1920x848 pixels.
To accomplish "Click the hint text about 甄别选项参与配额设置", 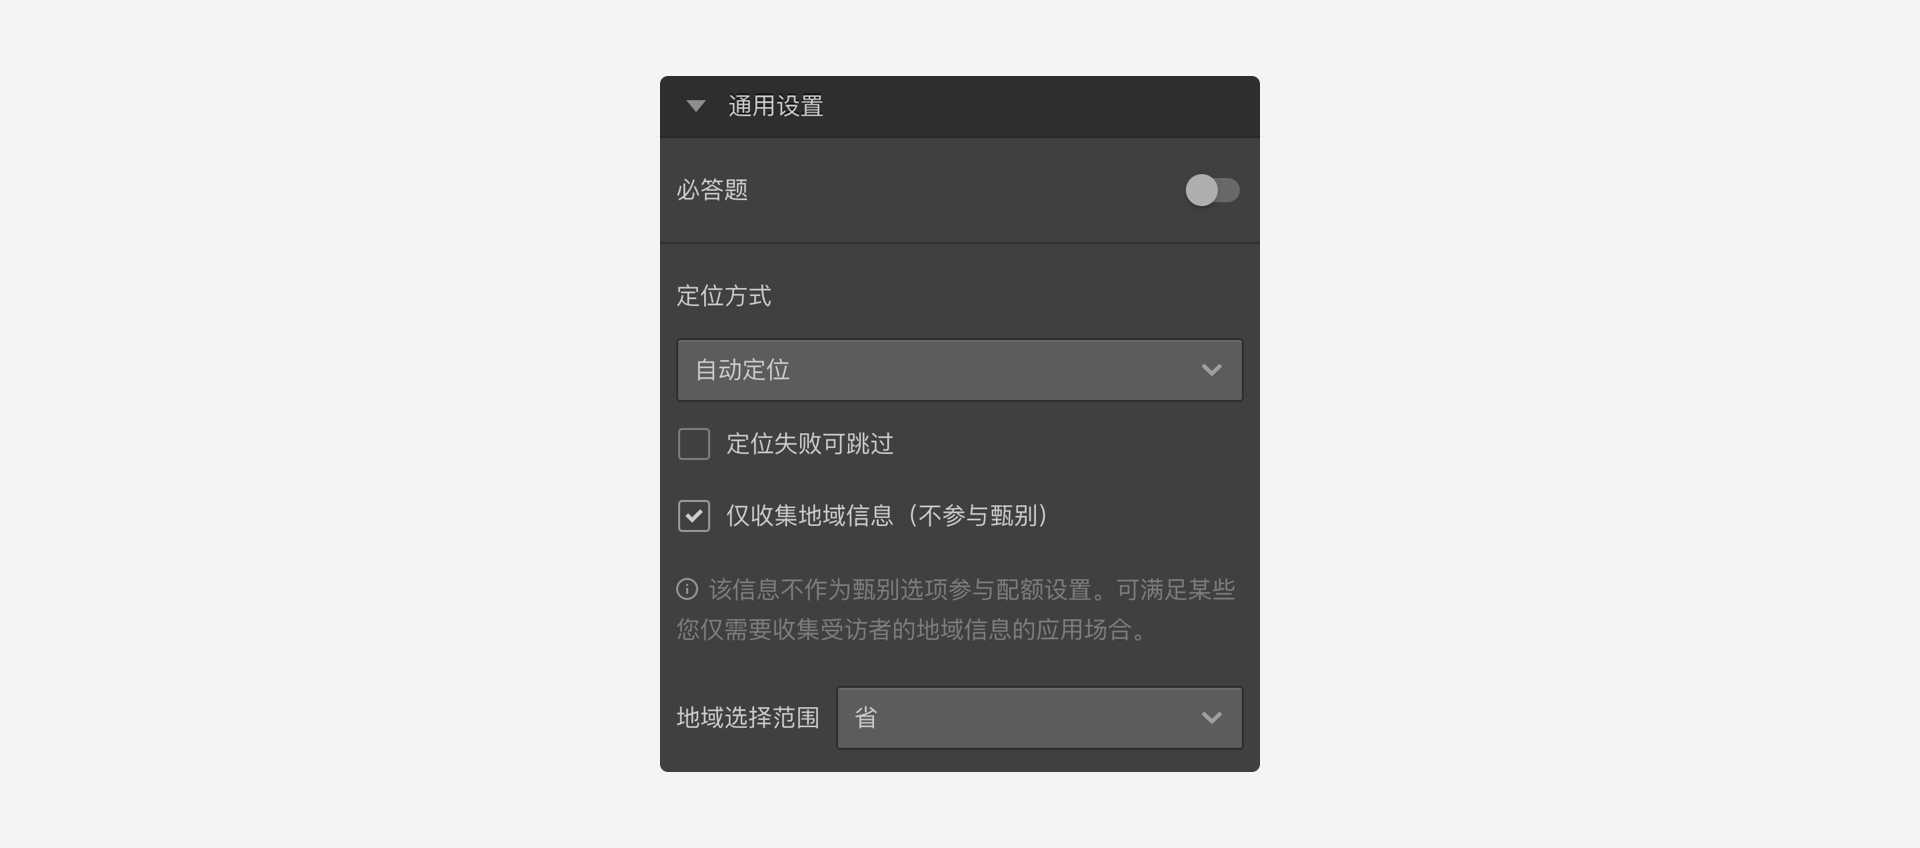I will (956, 610).
